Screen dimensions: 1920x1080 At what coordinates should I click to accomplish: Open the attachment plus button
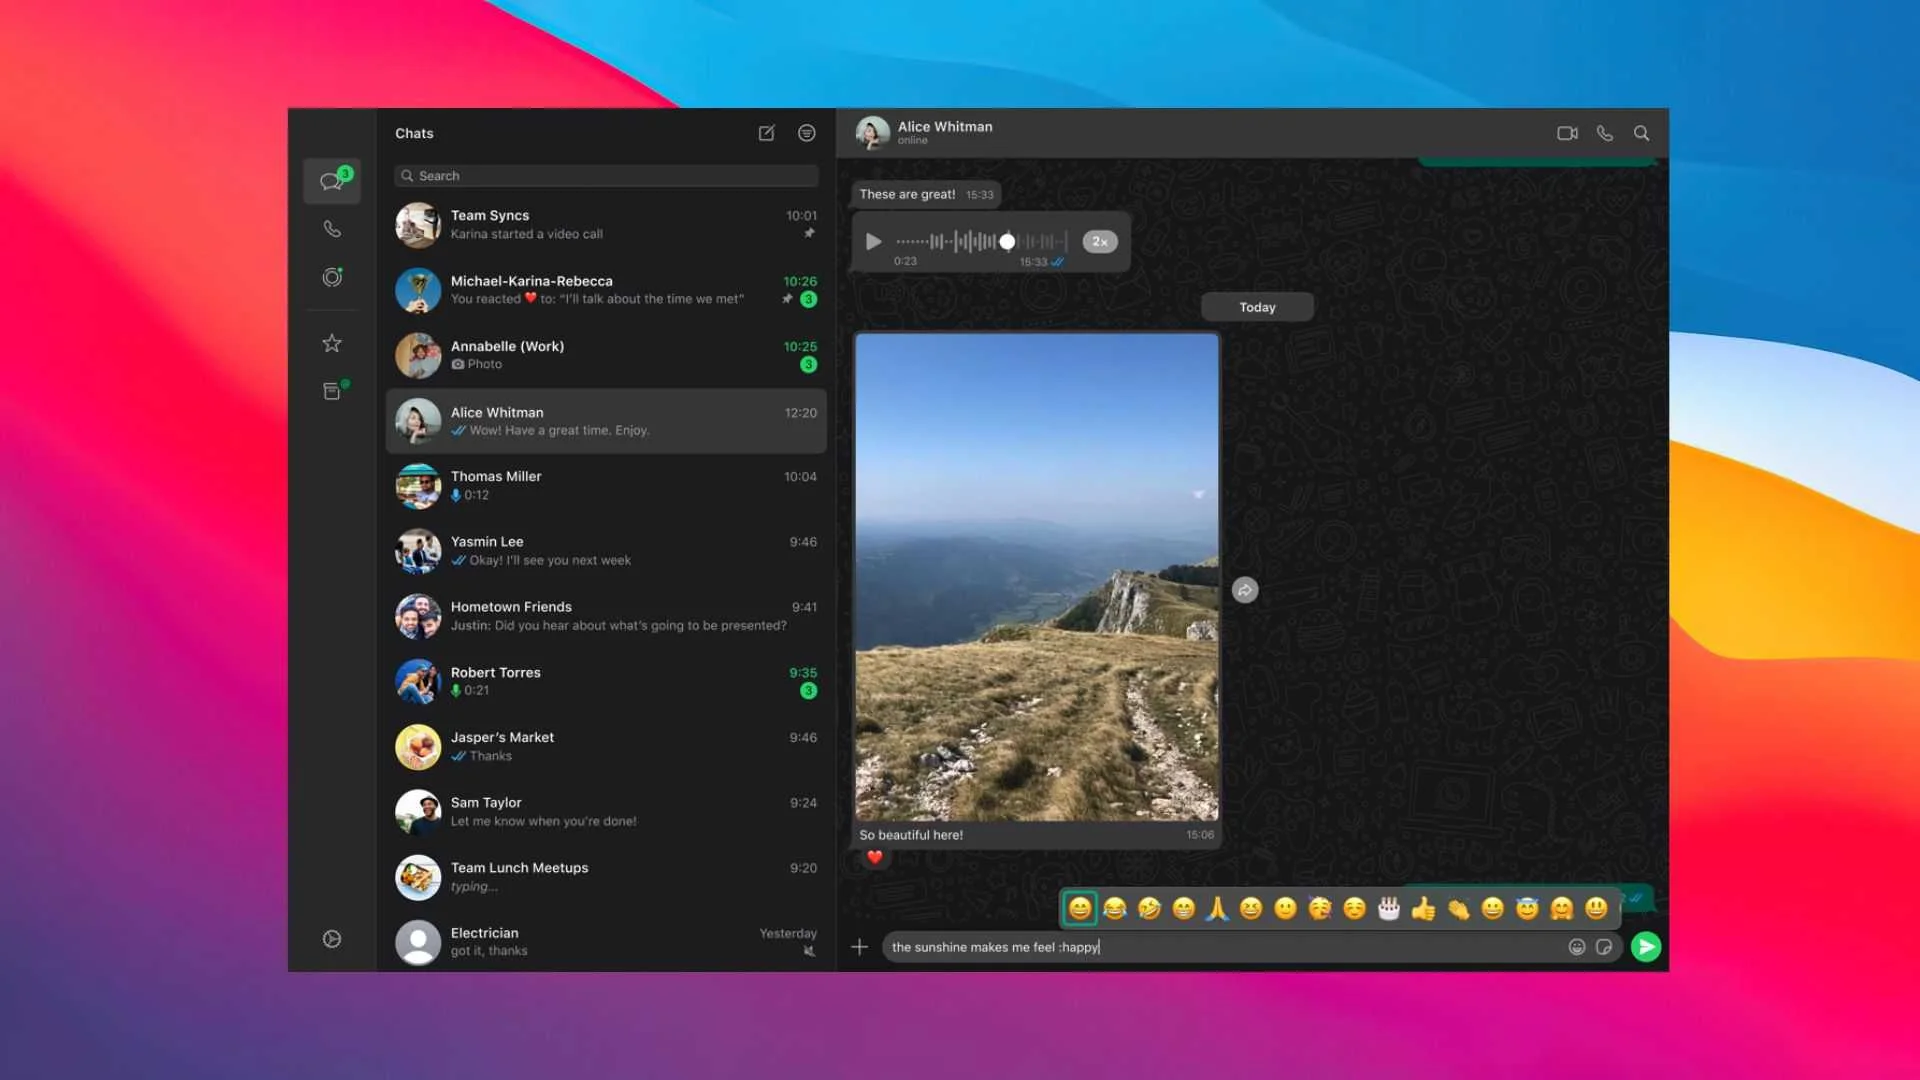[860, 946]
